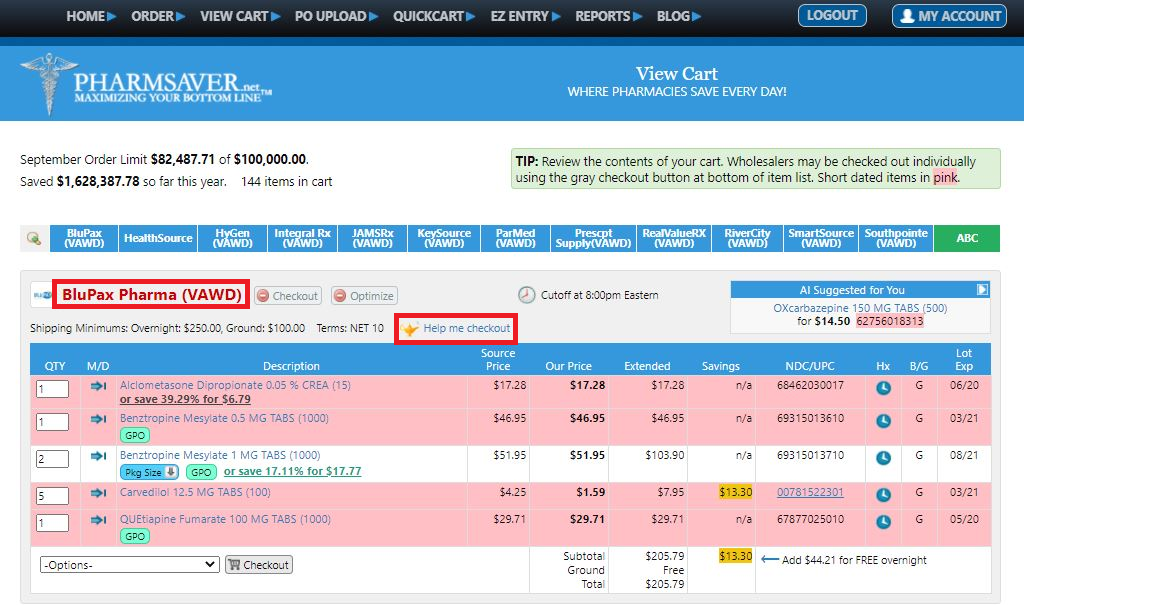1160x605 pixels.
Task: Click the magnifier search icon beside wholesaler tabs
Action: 34,238
